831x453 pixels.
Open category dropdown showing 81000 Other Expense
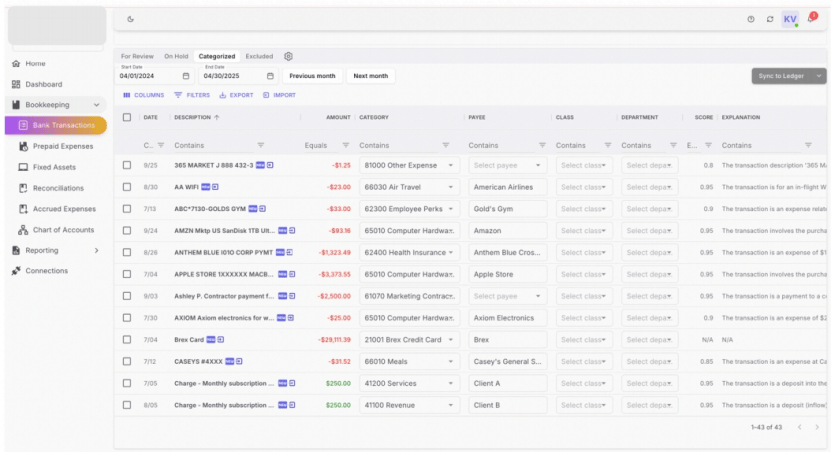click(x=409, y=165)
